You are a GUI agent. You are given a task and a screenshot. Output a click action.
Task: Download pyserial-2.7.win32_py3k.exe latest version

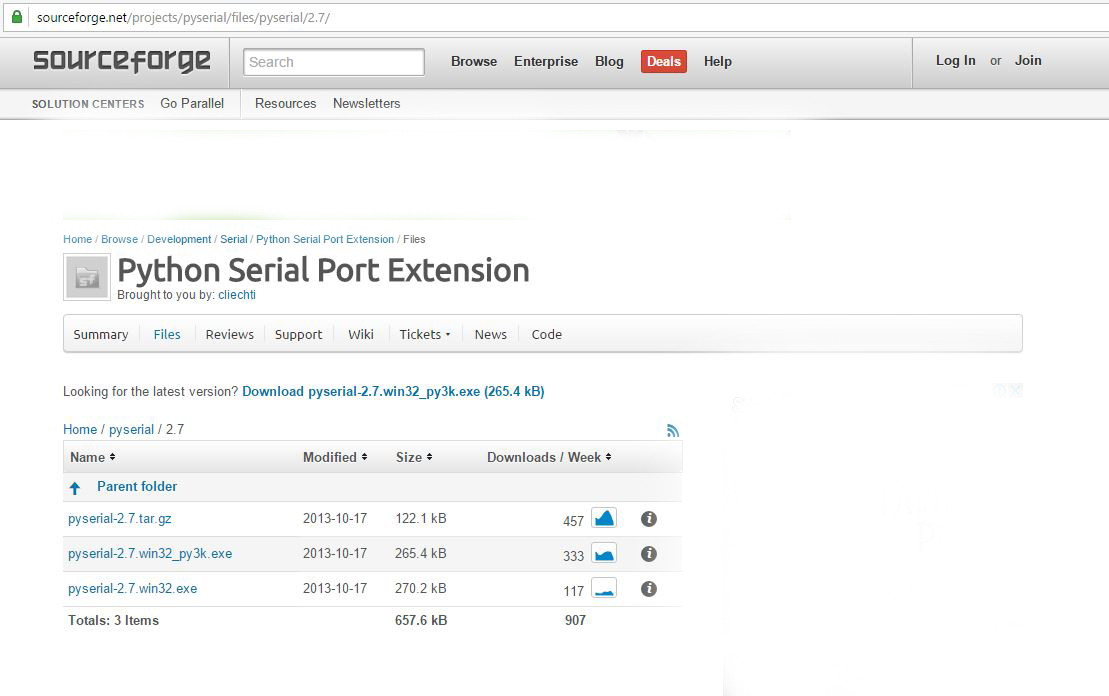click(394, 391)
